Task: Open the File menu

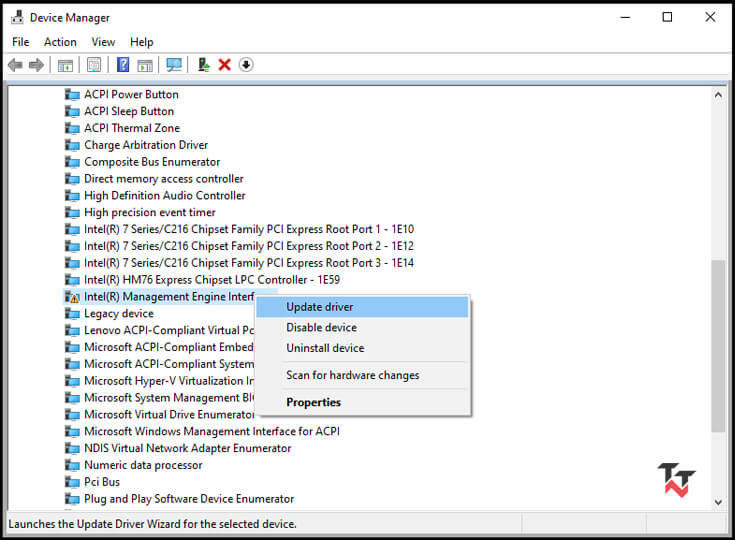Action: (x=21, y=42)
